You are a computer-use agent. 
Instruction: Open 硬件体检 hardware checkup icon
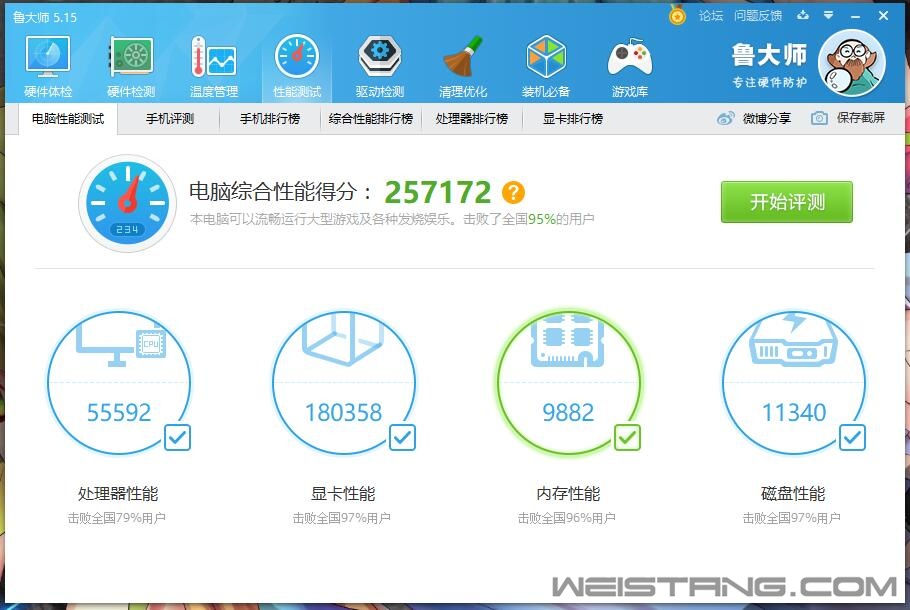click(48, 66)
